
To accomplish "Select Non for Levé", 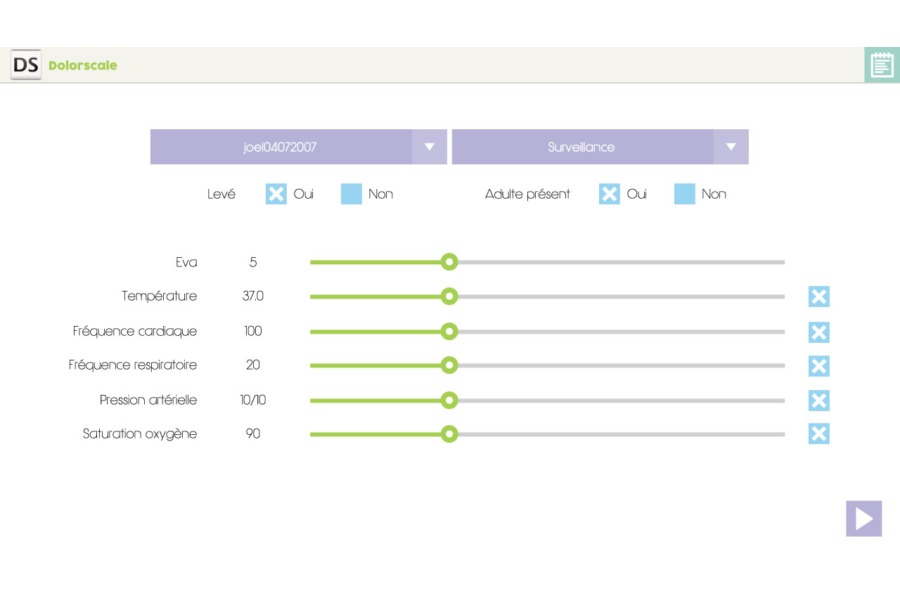I will coord(351,194).
